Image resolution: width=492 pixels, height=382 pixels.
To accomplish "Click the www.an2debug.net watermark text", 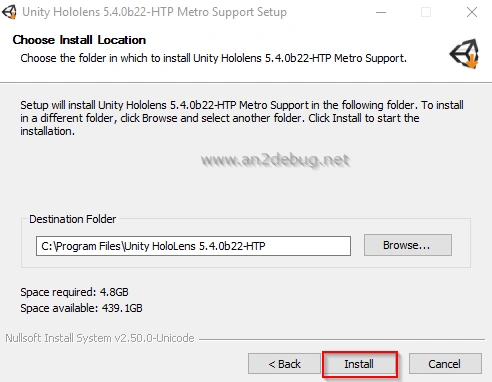I will 275,160.
